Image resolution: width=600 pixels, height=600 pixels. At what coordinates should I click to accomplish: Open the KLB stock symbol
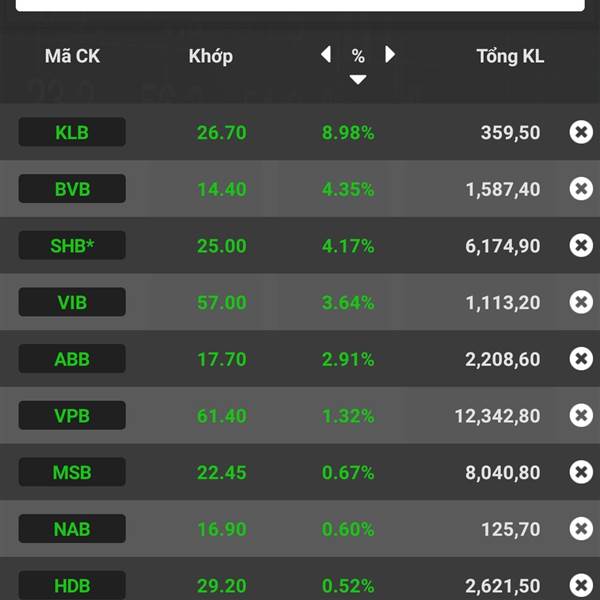point(72,132)
